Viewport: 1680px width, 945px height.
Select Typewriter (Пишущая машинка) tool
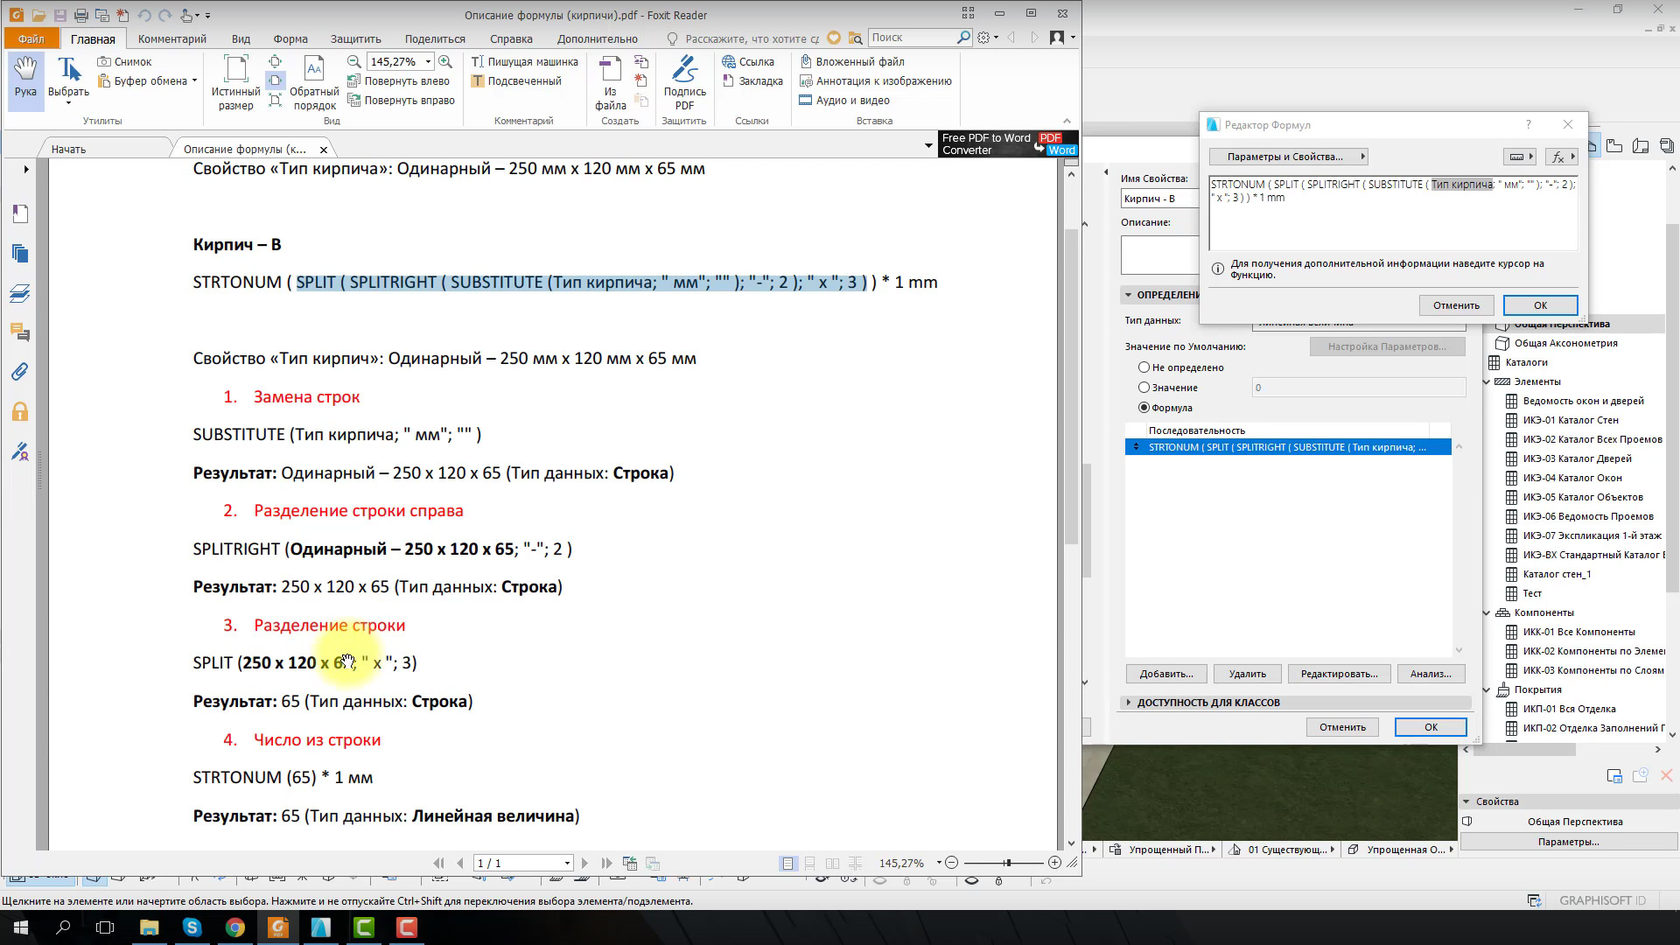click(x=524, y=62)
